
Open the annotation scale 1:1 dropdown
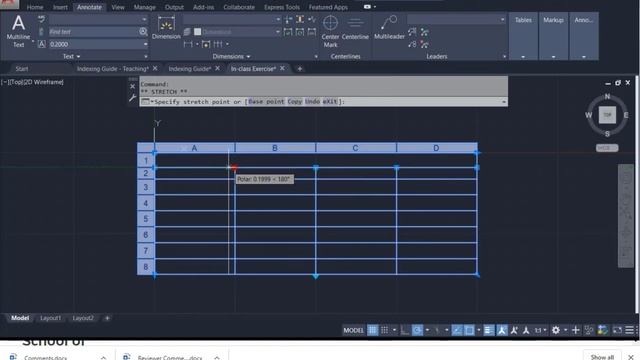pos(541,330)
